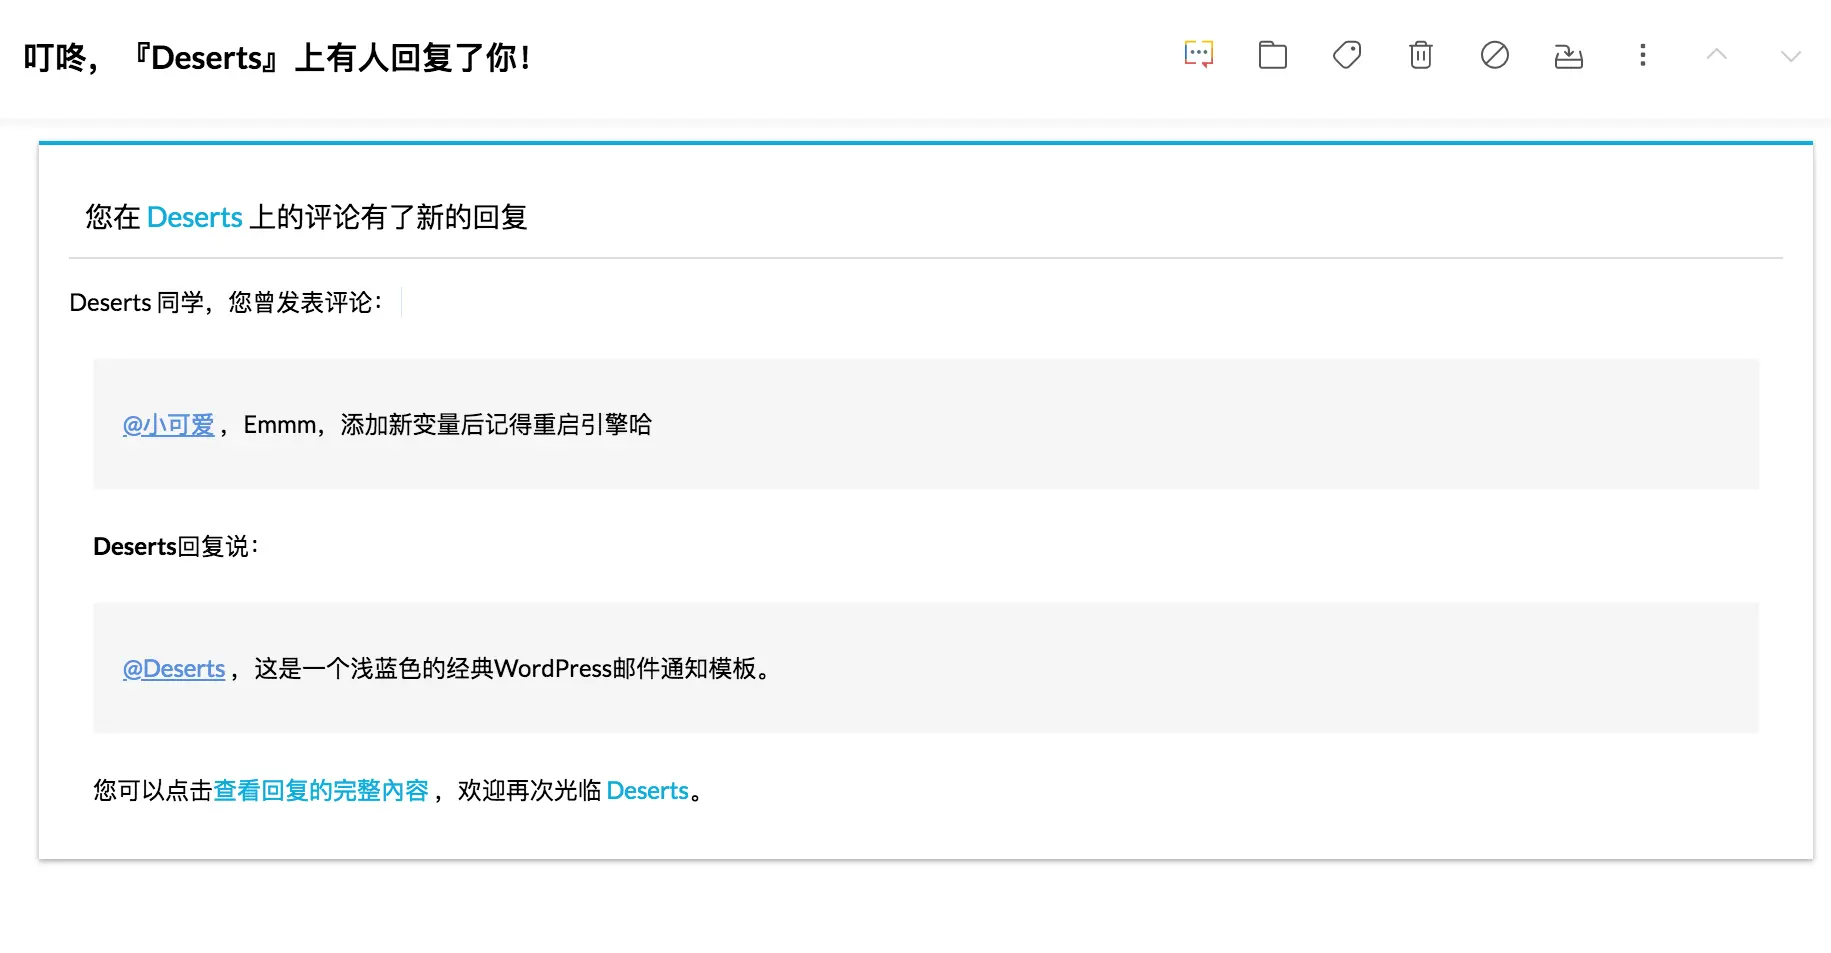1831x953 pixels.
Task: Delete this email with the trash icon
Action: (x=1420, y=55)
